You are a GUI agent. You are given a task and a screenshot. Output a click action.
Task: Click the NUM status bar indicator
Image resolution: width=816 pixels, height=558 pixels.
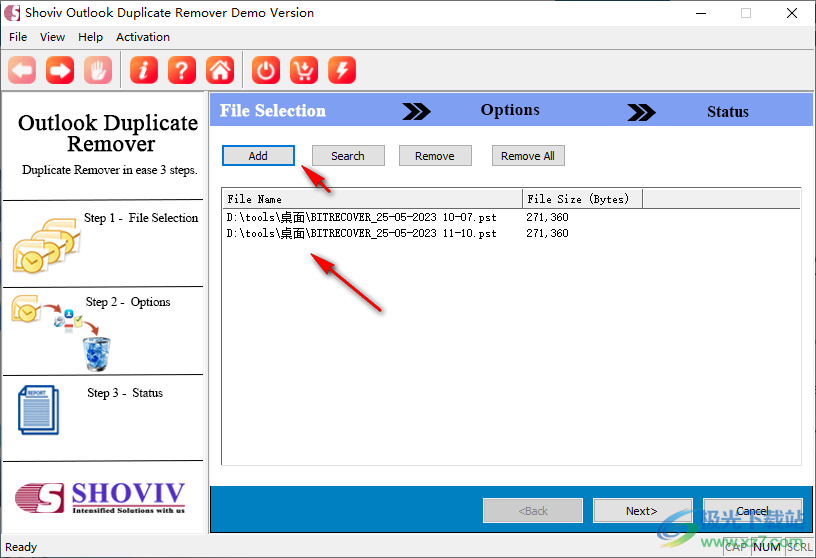767,547
